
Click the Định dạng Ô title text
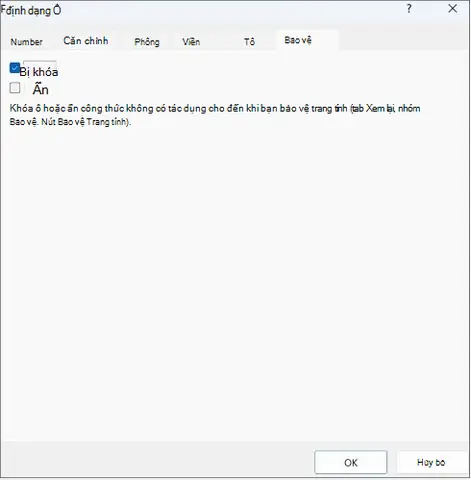31,11
